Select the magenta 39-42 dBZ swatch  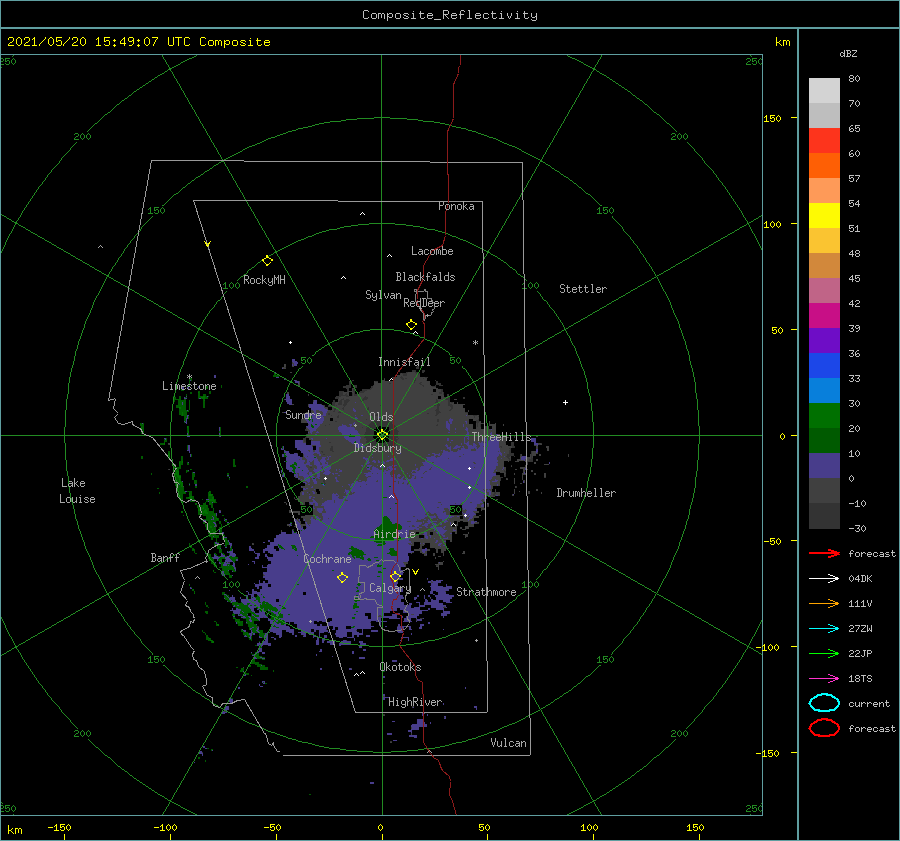point(824,316)
